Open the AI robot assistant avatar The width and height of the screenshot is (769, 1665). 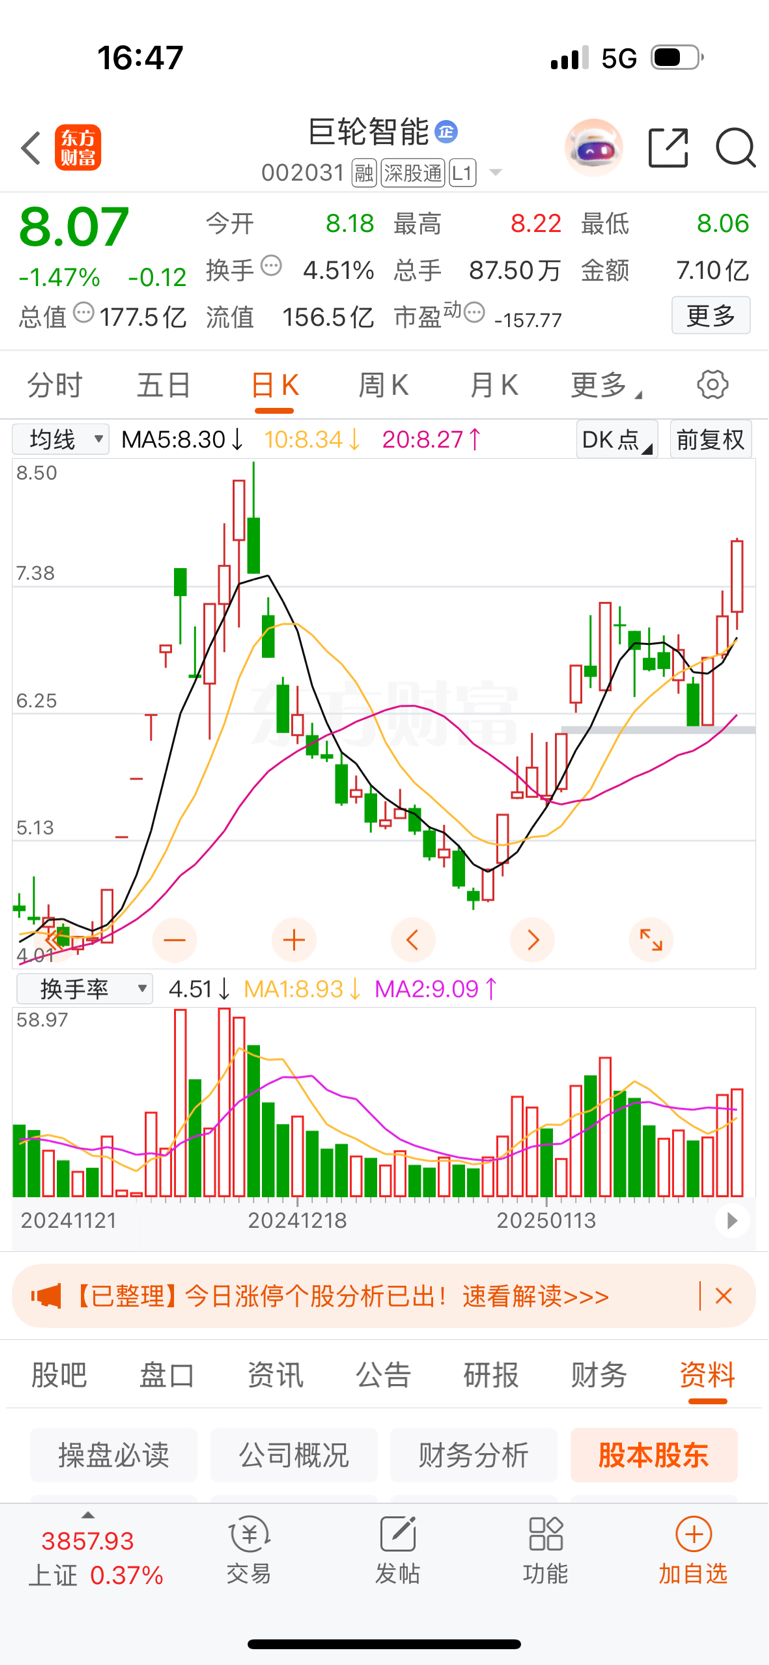coord(594,148)
